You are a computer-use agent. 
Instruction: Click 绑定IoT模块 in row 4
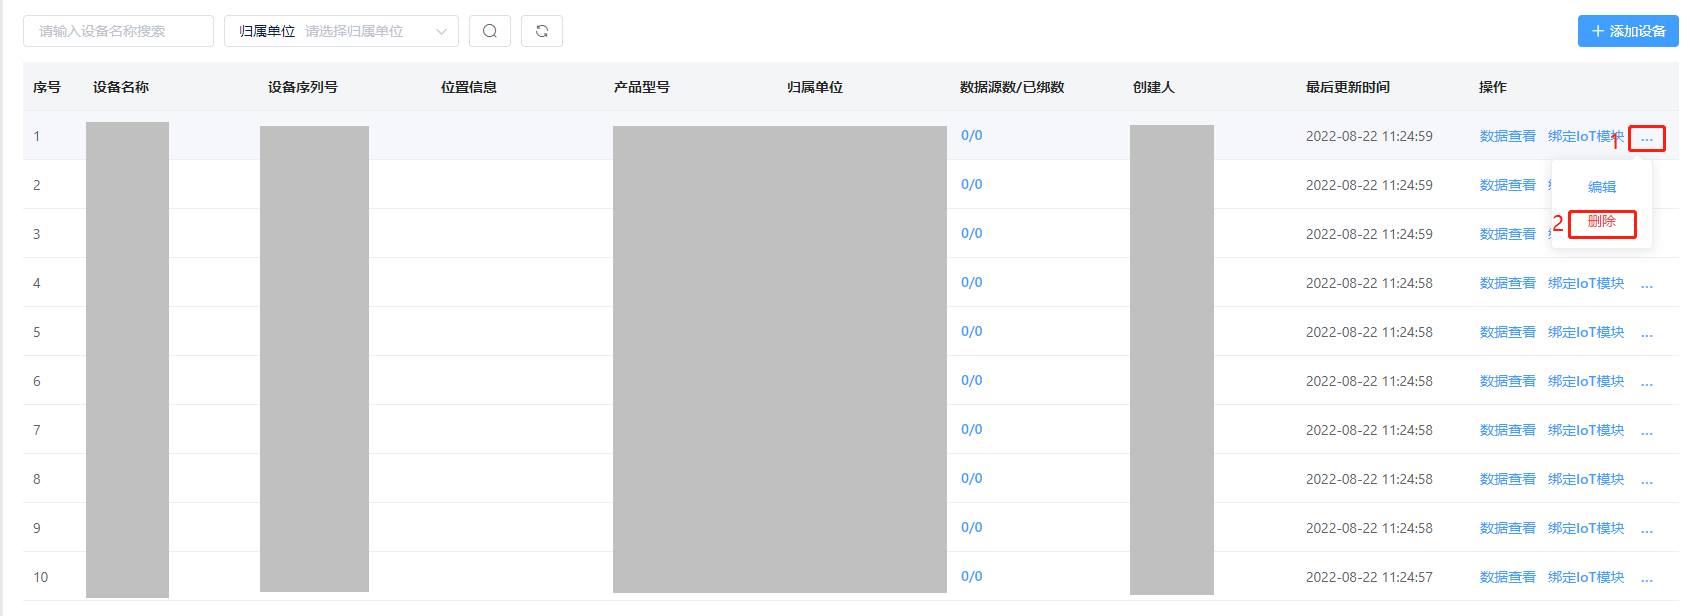pyautogui.click(x=1586, y=283)
